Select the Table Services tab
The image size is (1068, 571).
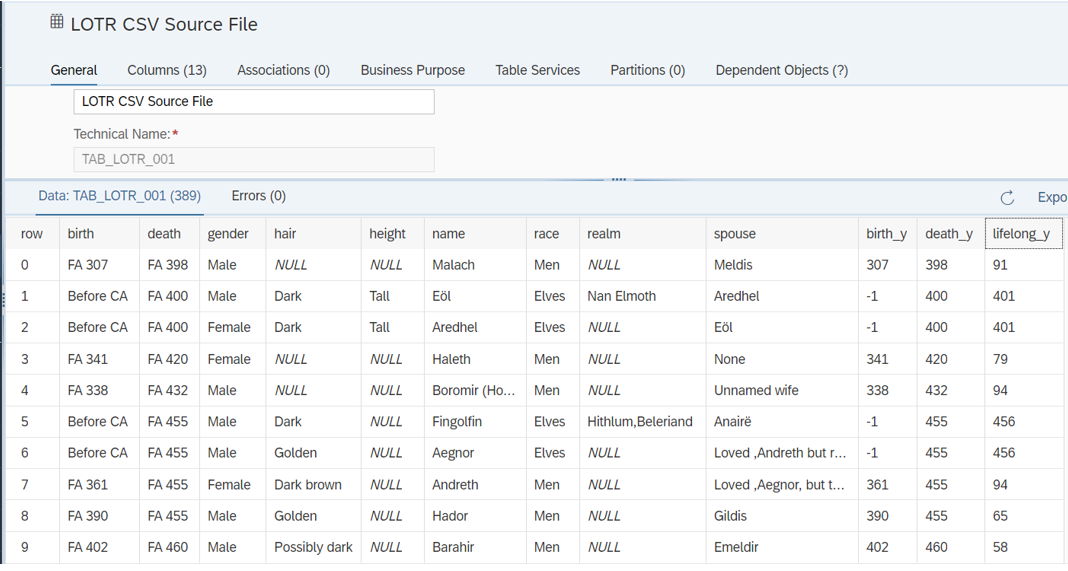point(537,70)
